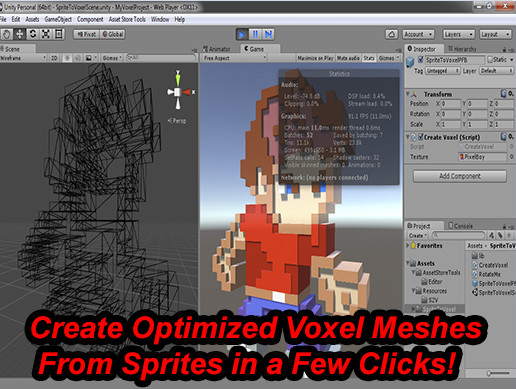Viewport: 516px width, 389px height.
Task: Click the Add Component button
Action: [x=460, y=176]
